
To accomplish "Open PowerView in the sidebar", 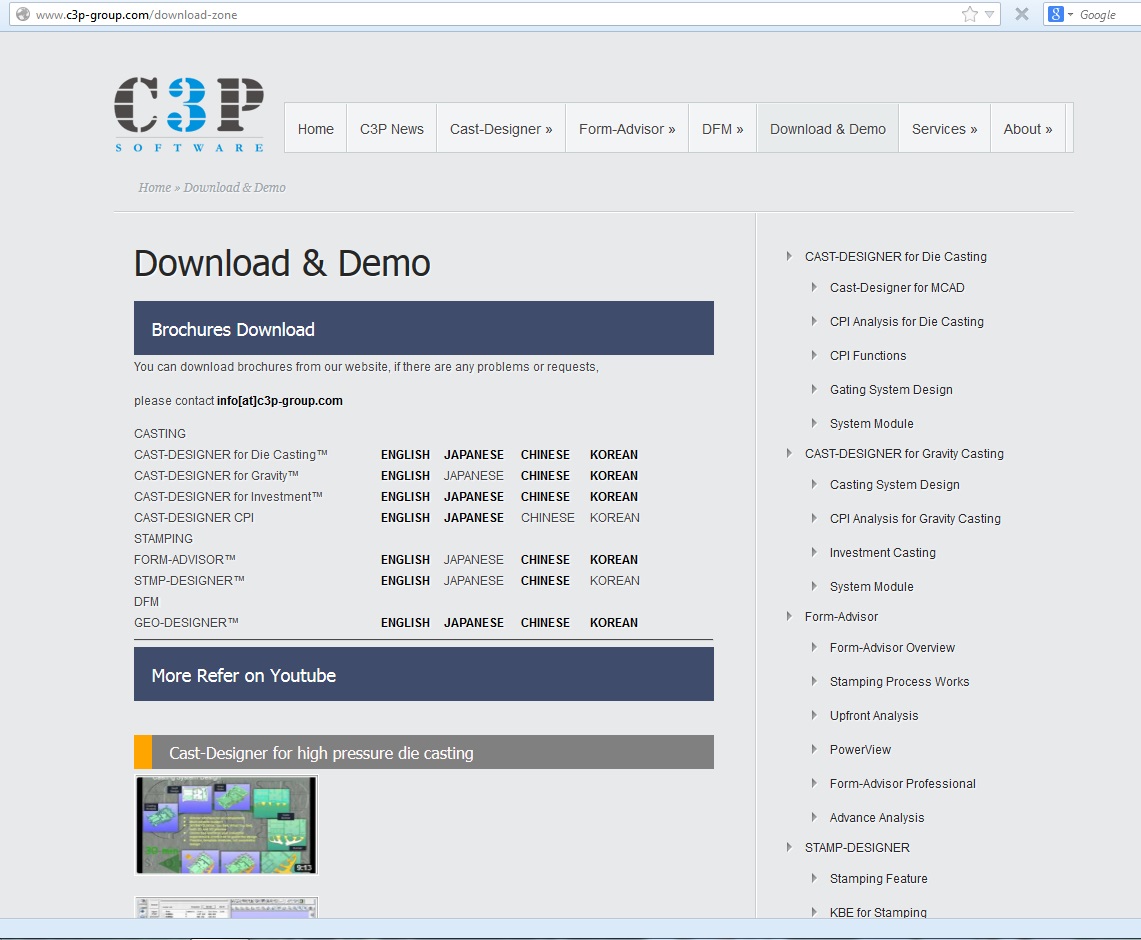I will click(x=860, y=750).
